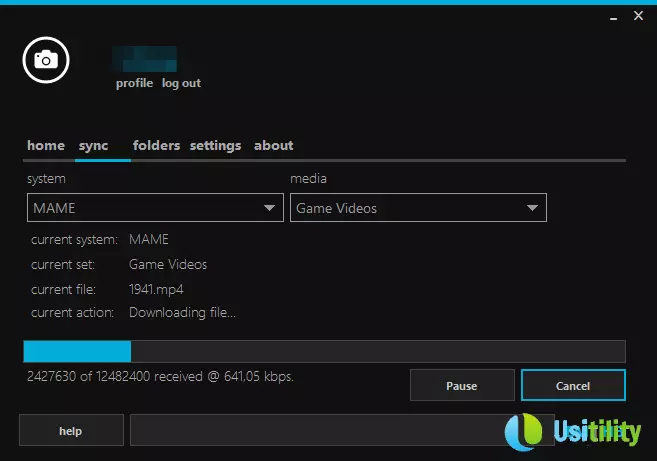The image size is (657, 461).
Task: Click the camera logo icon
Action: tap(45, 60)
